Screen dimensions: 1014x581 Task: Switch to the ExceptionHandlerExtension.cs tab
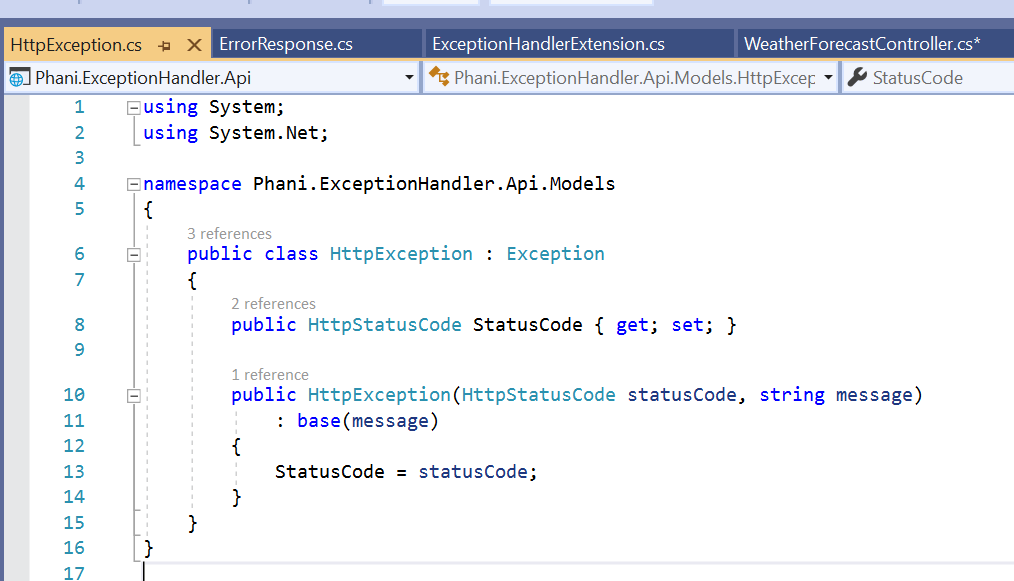pos(548,45)
